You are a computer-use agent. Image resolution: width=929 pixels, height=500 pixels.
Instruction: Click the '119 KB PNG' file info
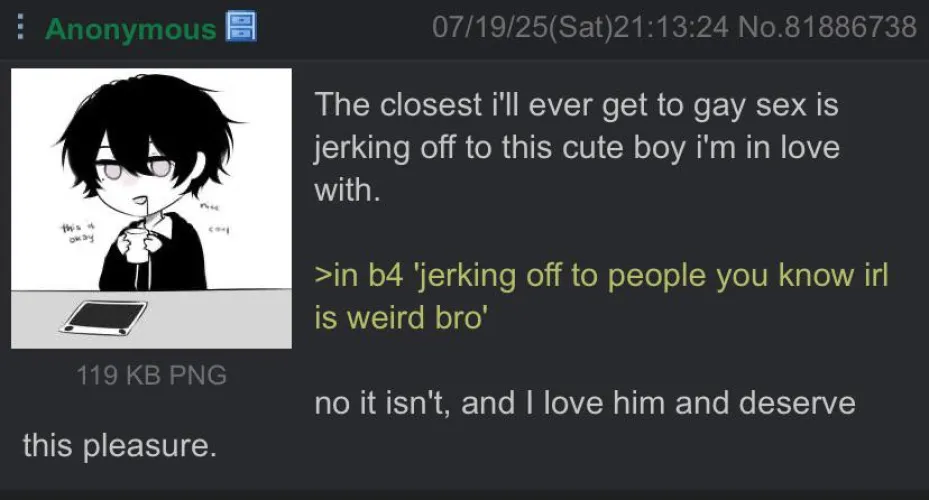[152, 375]
